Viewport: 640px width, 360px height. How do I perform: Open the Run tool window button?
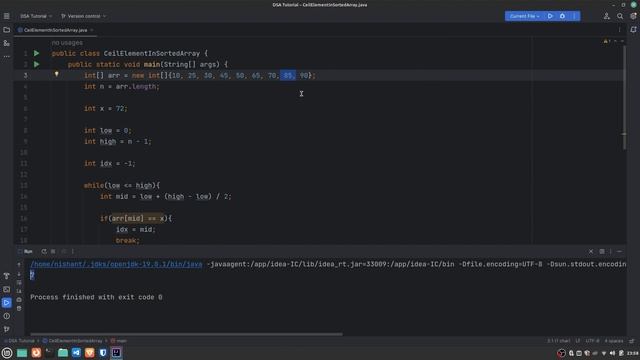7,303
